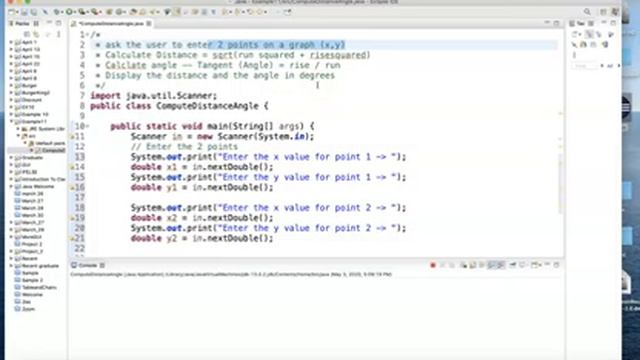Click the warning marker on line 11
The image size is (640, 360).
coord(72,137)
